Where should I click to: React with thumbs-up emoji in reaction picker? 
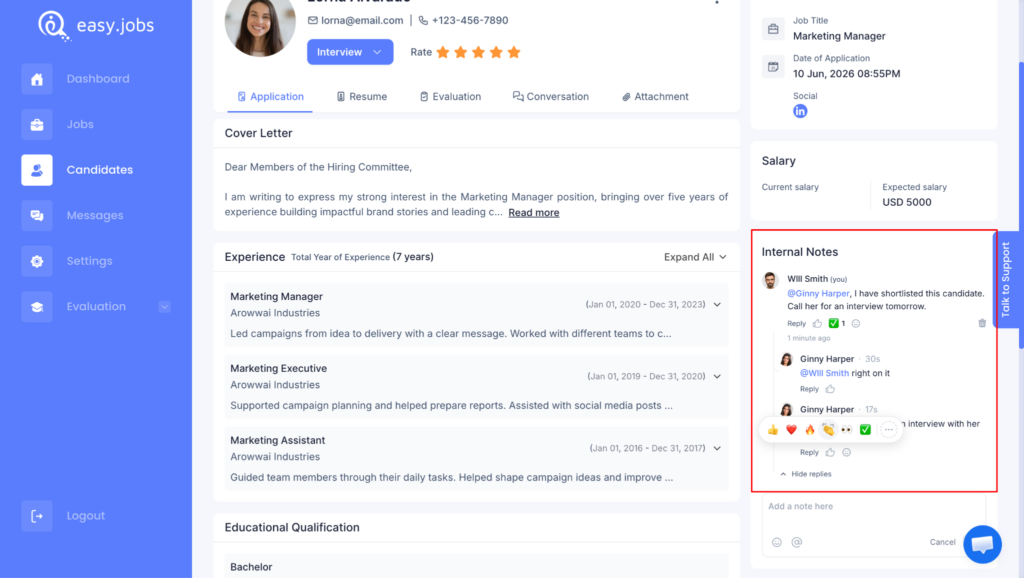pos(773,430)
